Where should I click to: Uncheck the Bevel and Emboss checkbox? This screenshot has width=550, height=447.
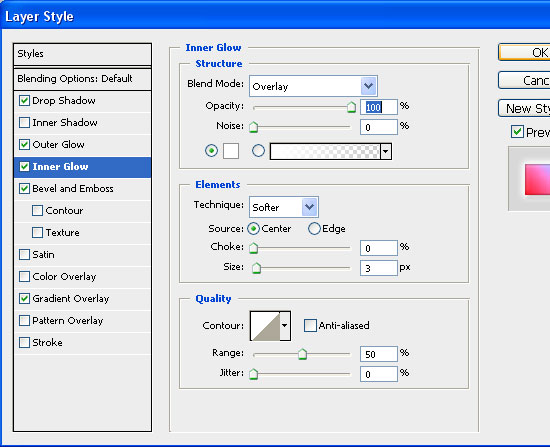[x=24, y=189]
